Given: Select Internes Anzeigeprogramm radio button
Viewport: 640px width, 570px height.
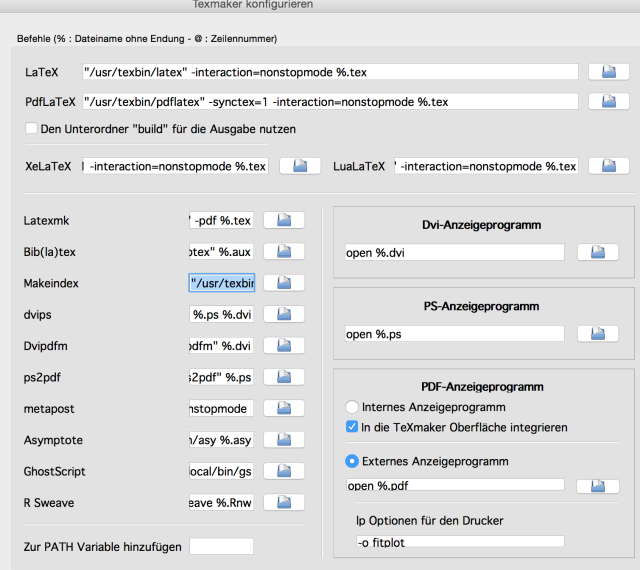Looking at the screenshot, I should 351,407.
